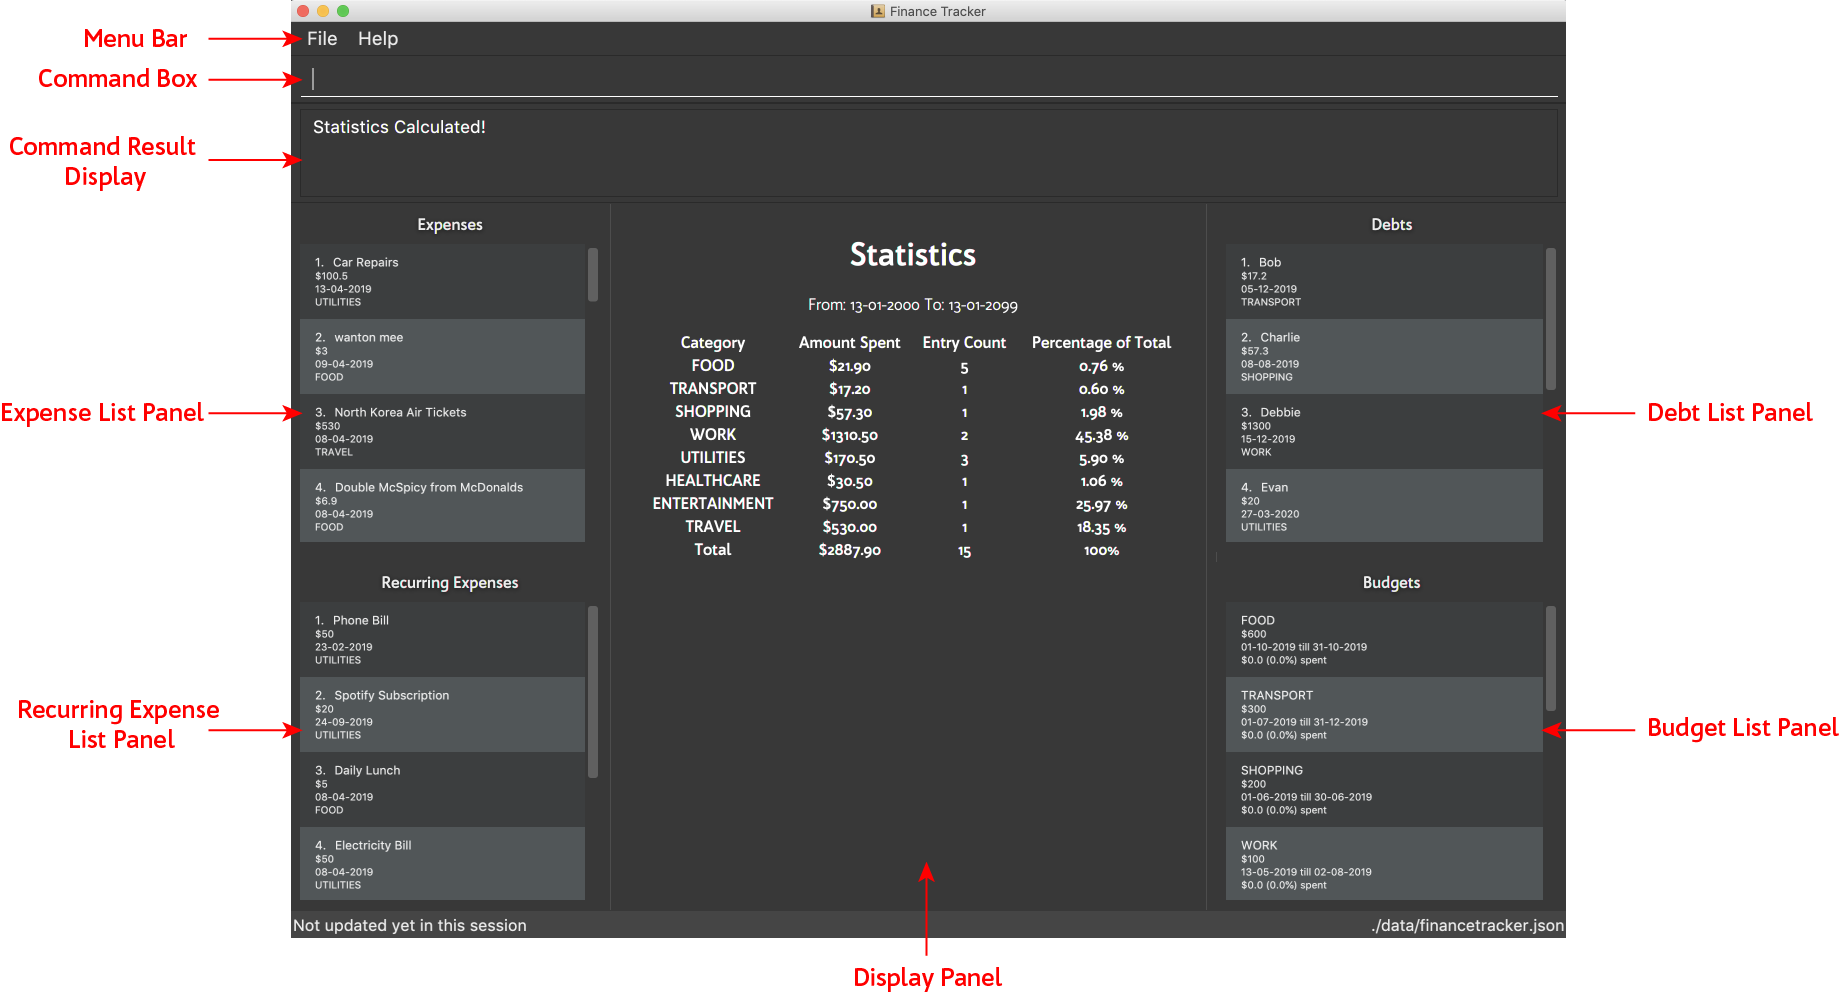Select Evan's debt entry
This screenshot has height=993, width=1840.
(1384, 506)
